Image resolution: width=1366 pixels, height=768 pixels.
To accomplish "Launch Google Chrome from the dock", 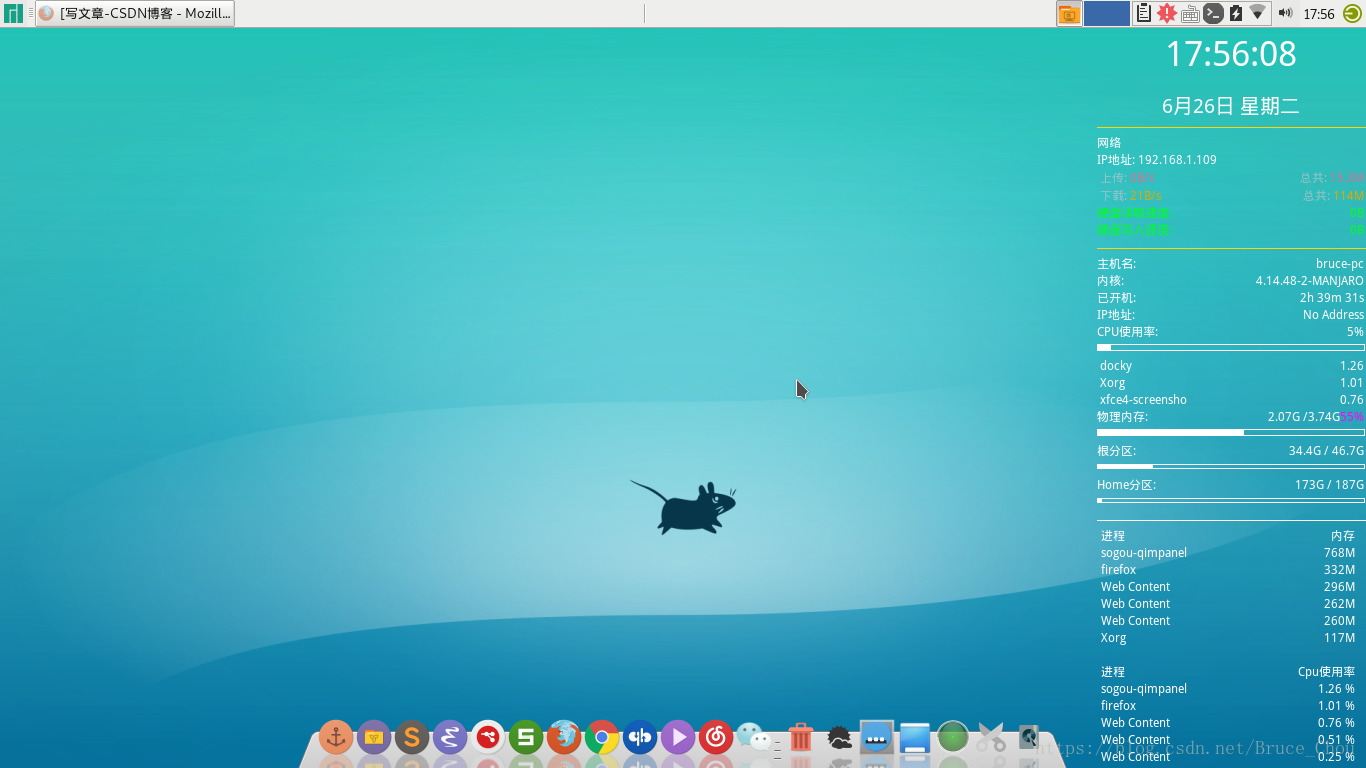I will pyautogui.click(x=602, y=738).
